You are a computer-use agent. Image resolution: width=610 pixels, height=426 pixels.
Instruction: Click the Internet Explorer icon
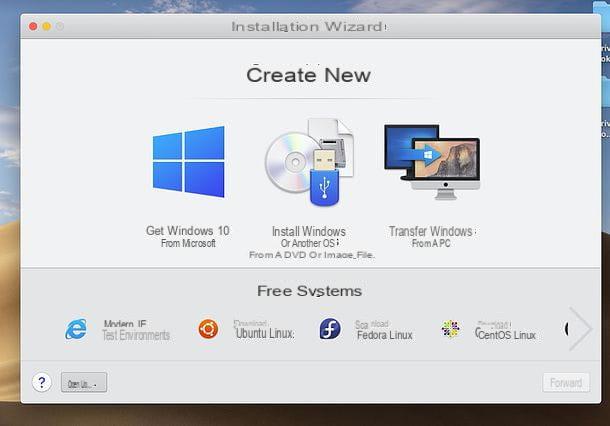click(76, 329)
